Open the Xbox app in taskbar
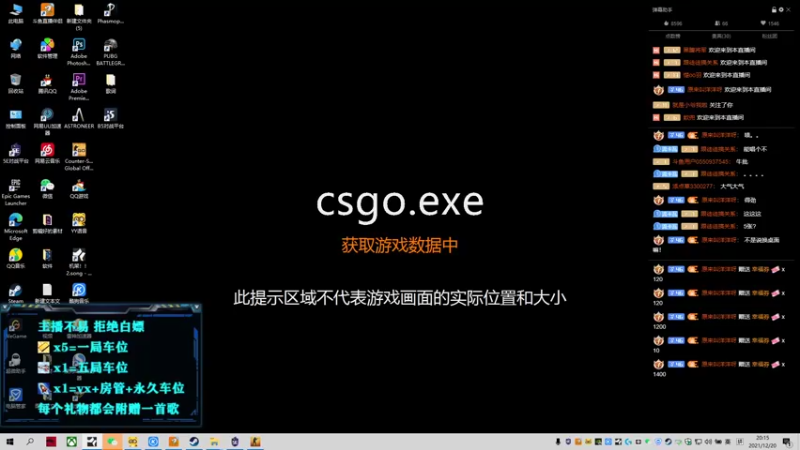 coord(71,442)
